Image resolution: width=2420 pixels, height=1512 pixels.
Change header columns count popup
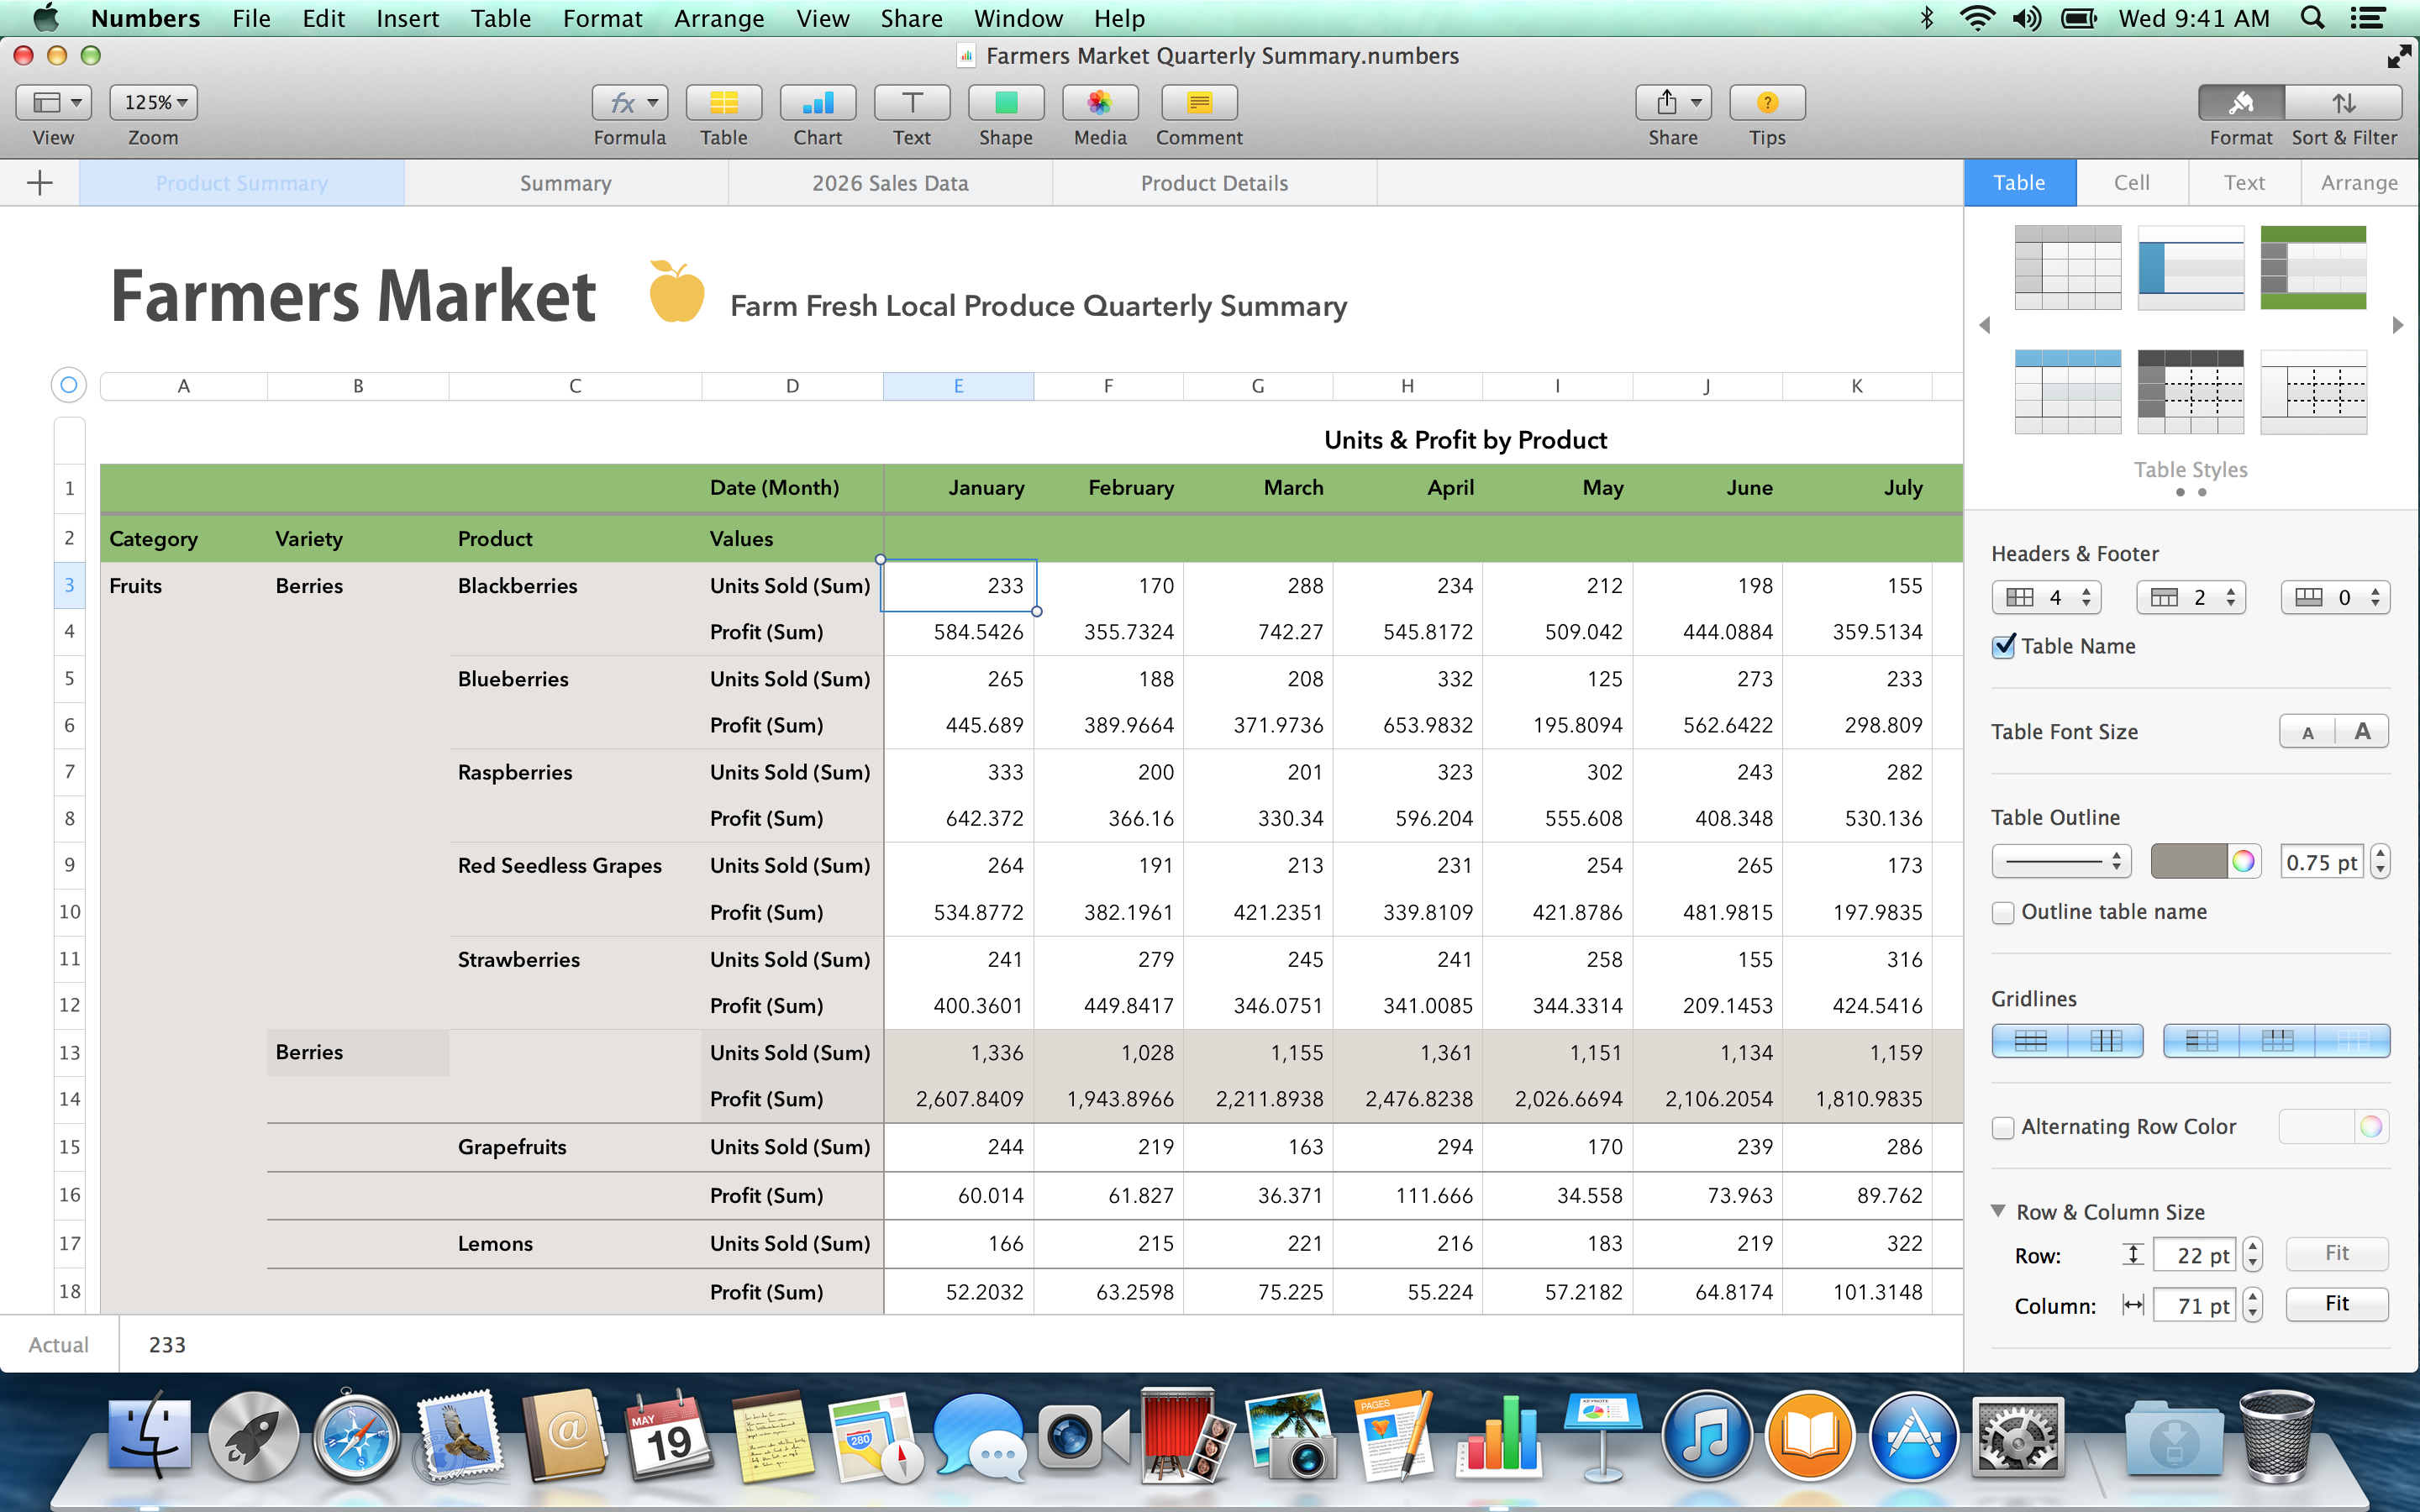tap(2047, 598)
